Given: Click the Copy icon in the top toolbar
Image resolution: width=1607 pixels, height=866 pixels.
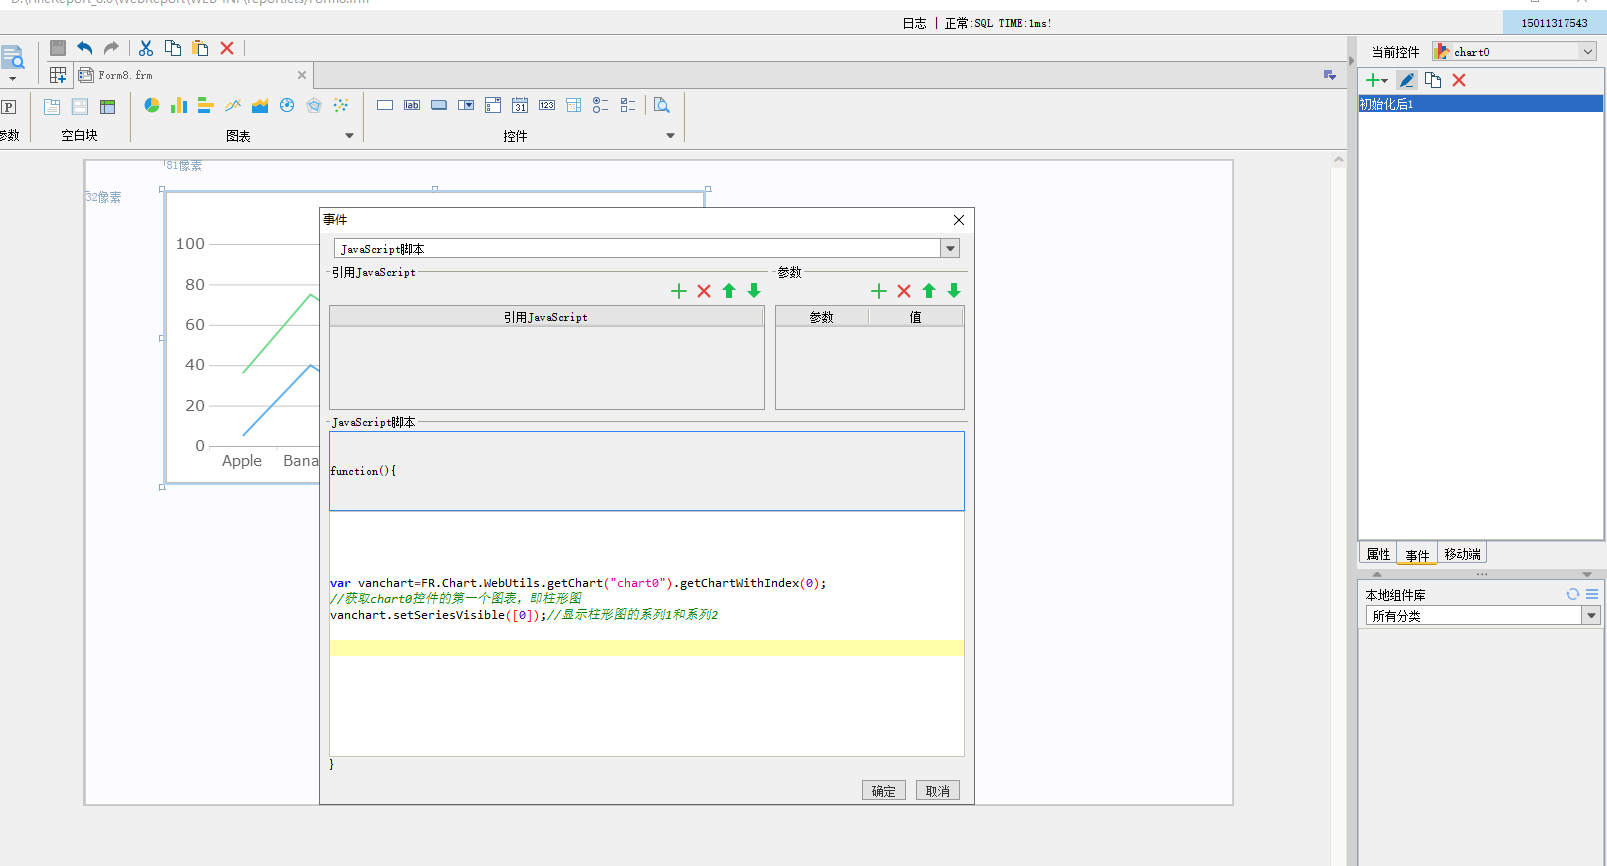Looking at the screenshot, I should (x=173, y=48).
